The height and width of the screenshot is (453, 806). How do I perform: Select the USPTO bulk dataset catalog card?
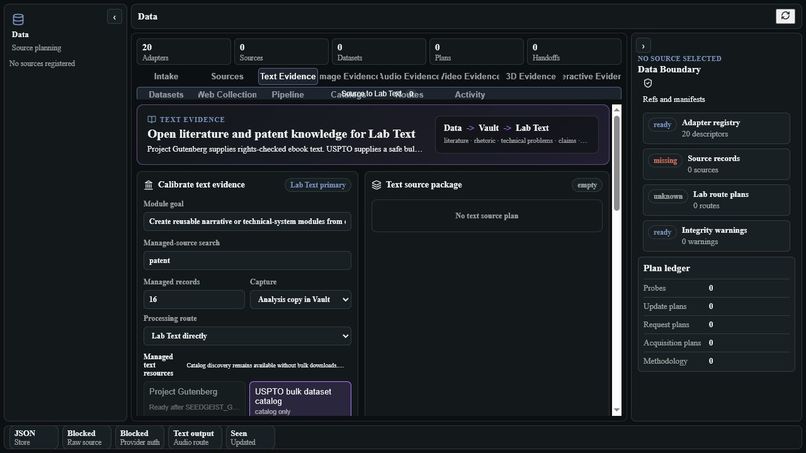(x=301, y=398)
